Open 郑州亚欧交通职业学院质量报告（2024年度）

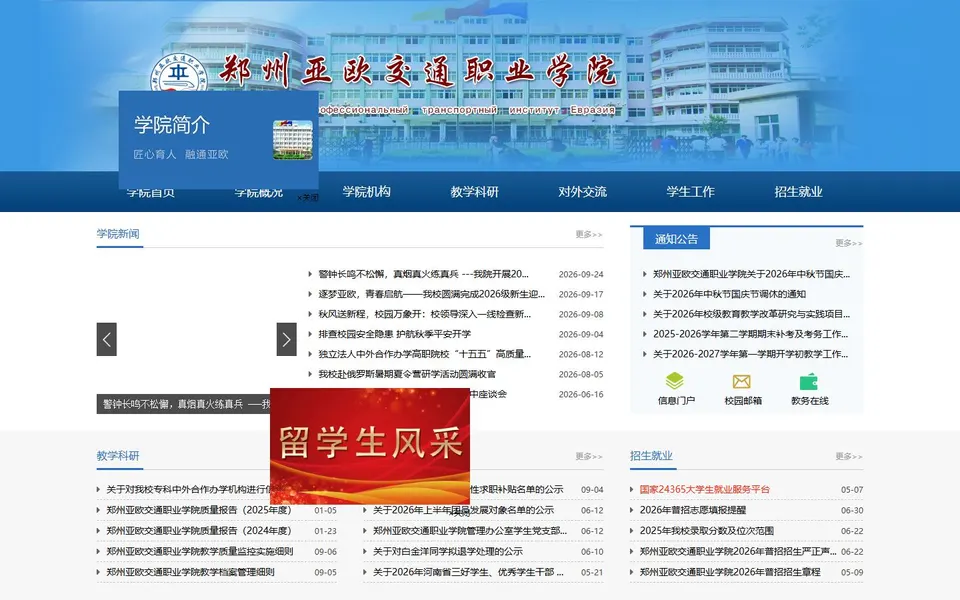[x=199, y=531]
